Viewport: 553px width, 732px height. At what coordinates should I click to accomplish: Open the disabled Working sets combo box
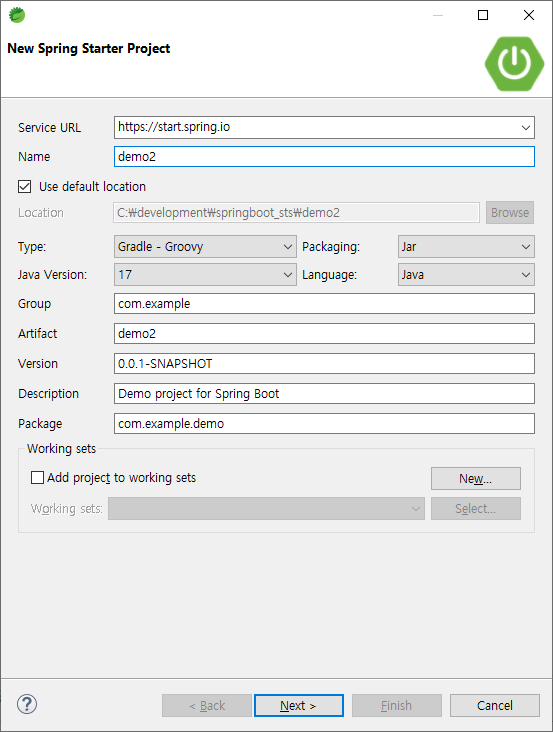tap(266, 508)
